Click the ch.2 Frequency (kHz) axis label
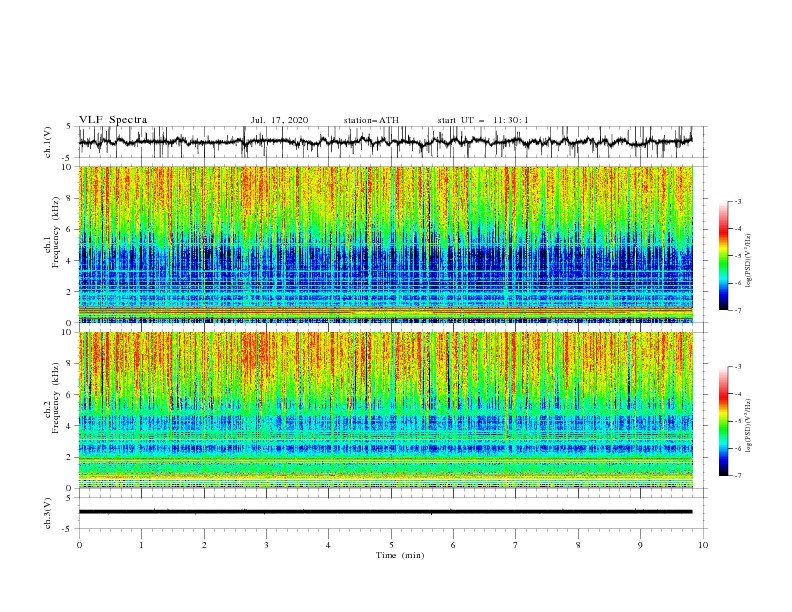Viewport: 792px width, 612px height. 52,397
